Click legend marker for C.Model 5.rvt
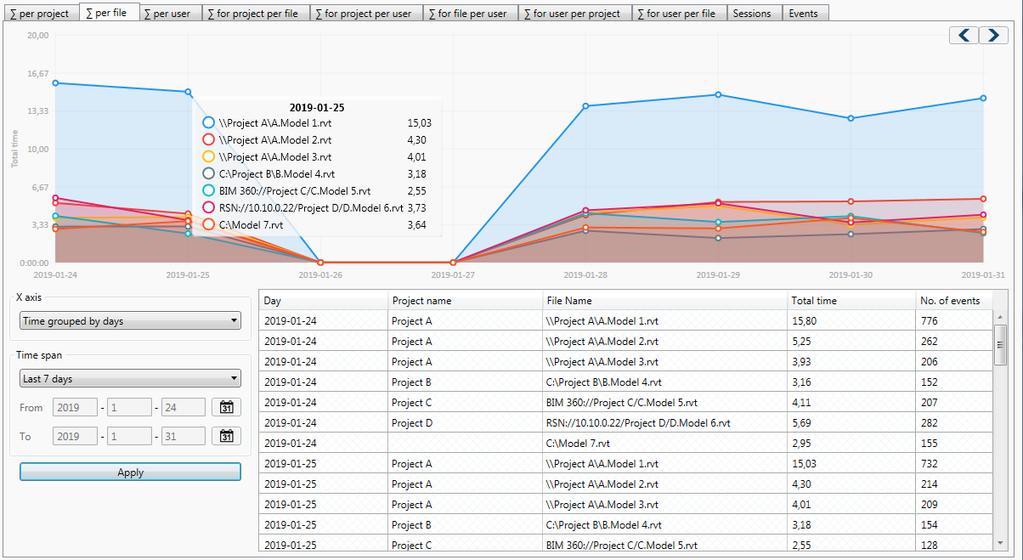The image size is (1023, 560). [x=208, y=190]
